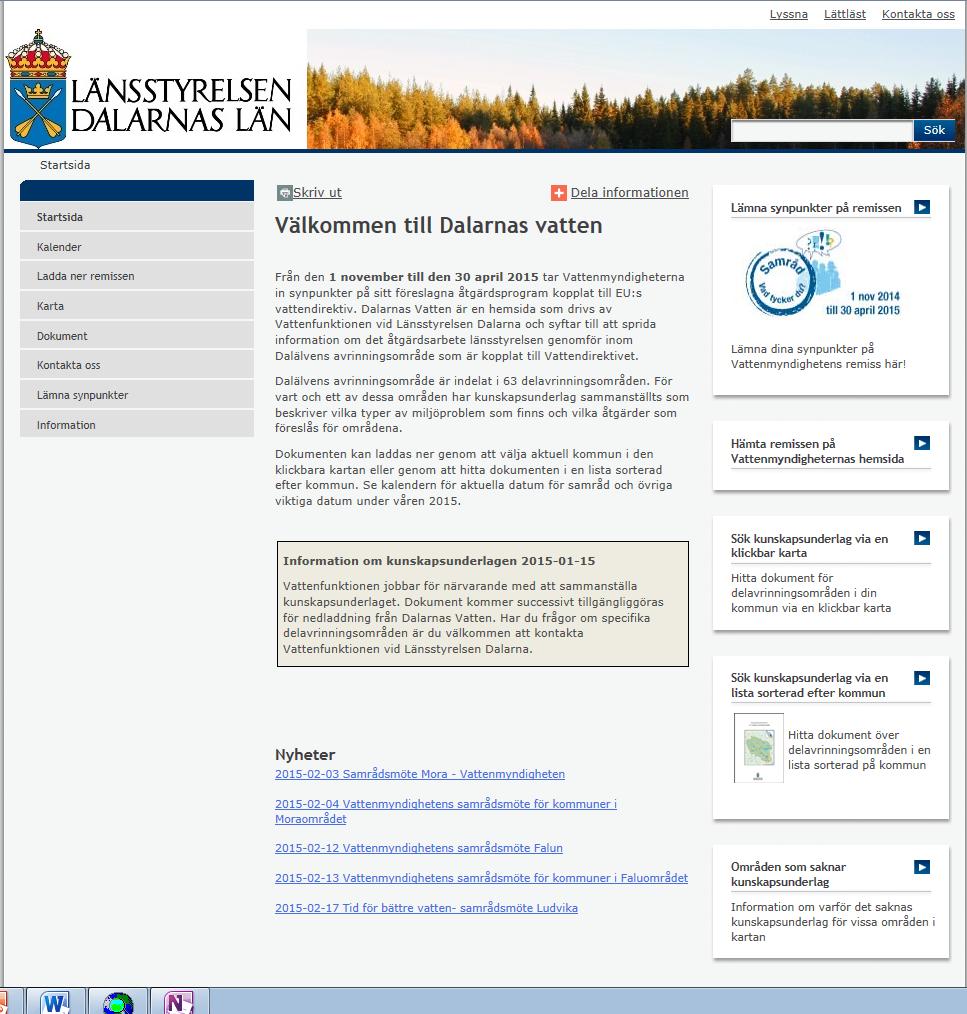967x1014 pixels.
Task: Click the Länsstyrelsen Dalarnas Län logo
Action: [149, 89]
